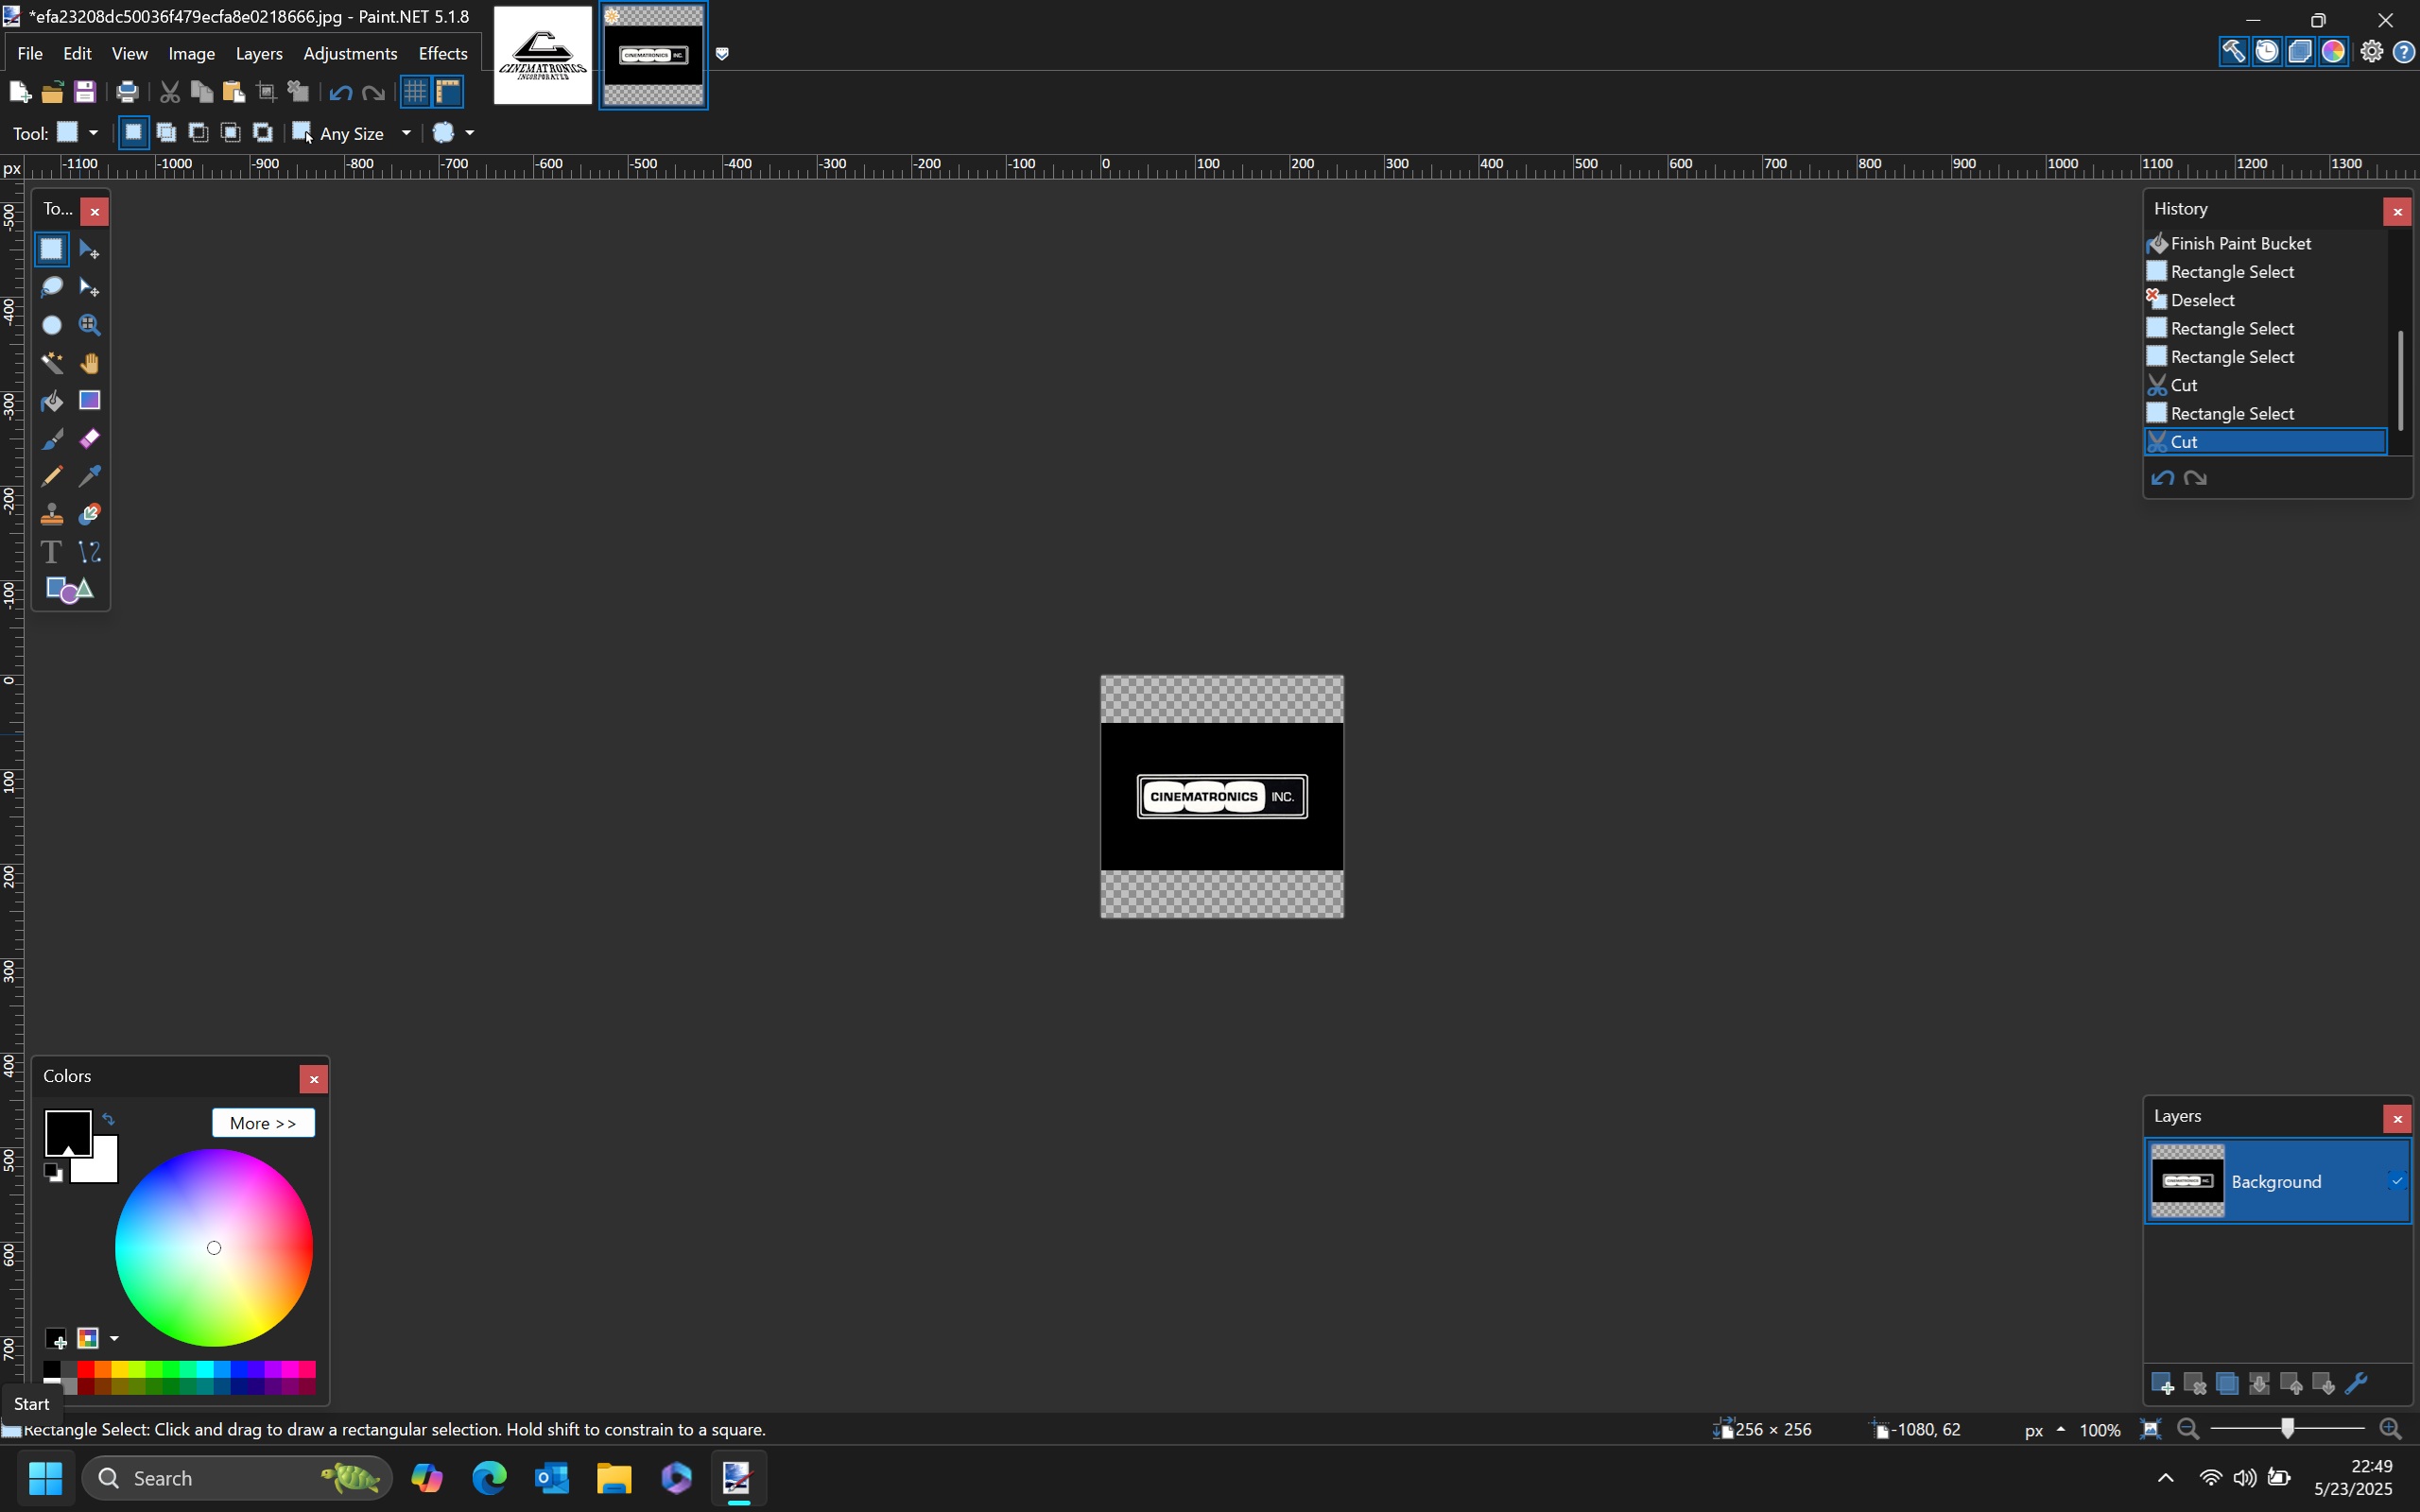Select the Lasso Select tool

tap(51, 288)
